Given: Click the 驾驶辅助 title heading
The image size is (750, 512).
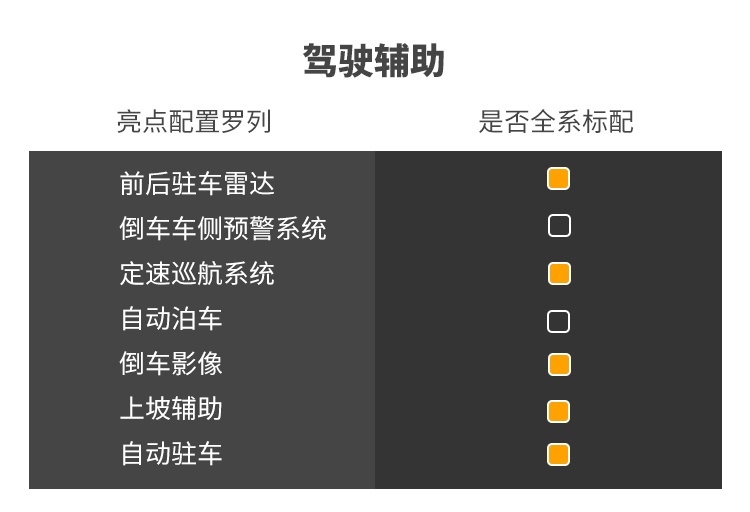Looking at the screenshot, I should (375, 60).
